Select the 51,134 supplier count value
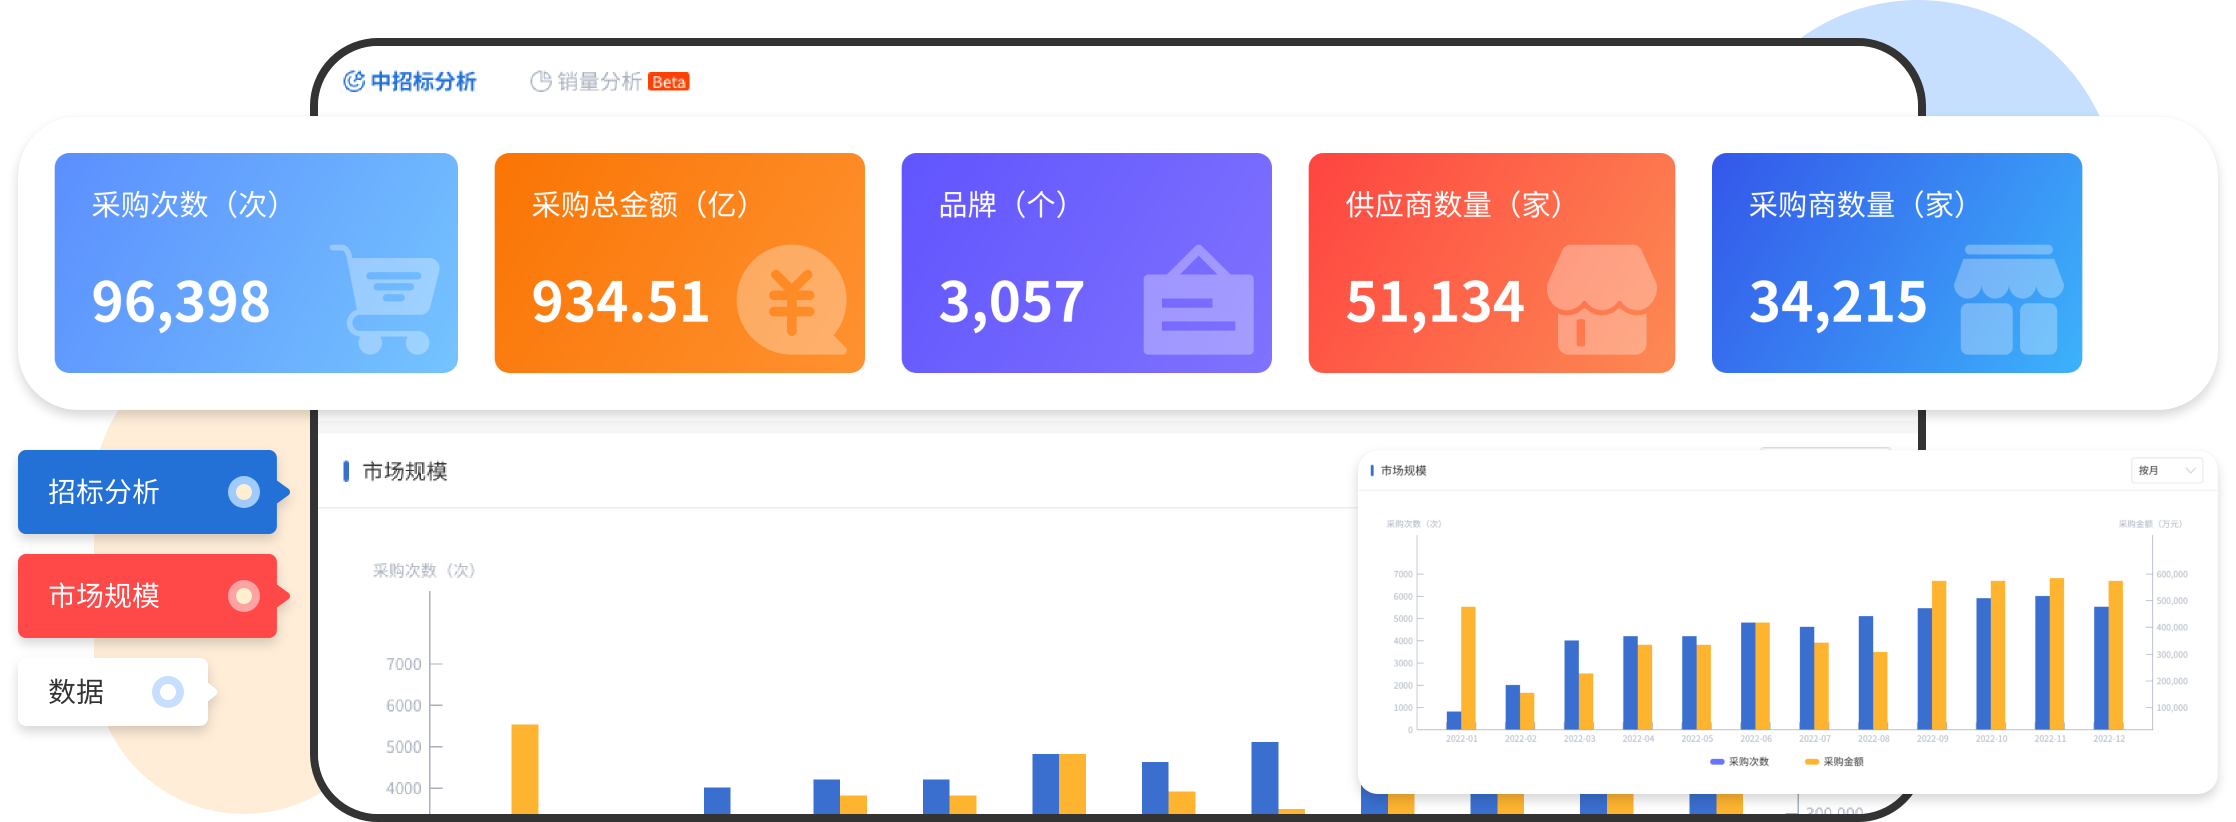Image resolution: width=2236 pixels, height=822 pixels. tap(1435, 302)
